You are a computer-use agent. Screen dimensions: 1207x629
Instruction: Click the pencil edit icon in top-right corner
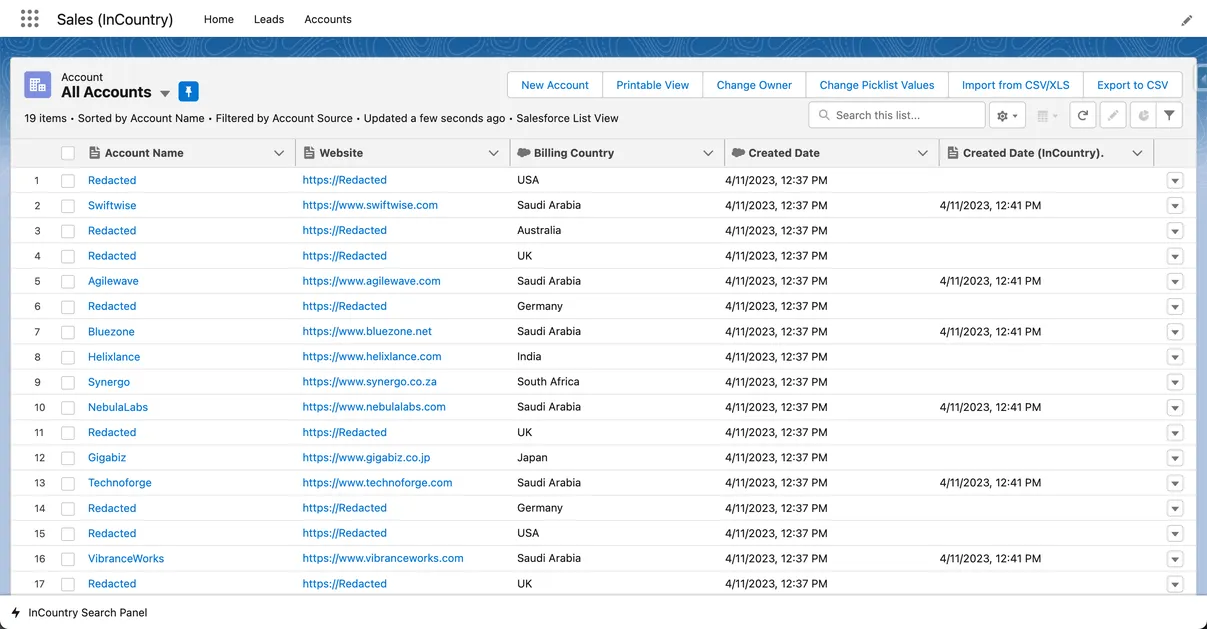[x=1186, y=20]
